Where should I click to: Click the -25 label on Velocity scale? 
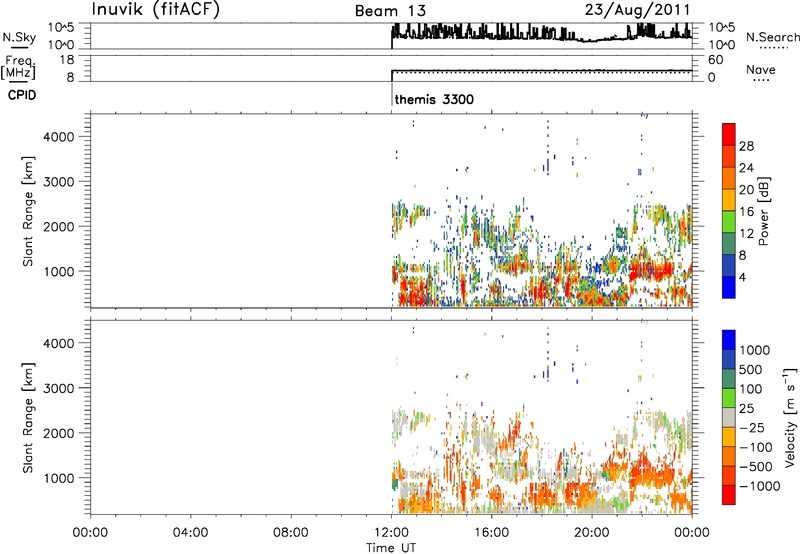click(752, 428)
